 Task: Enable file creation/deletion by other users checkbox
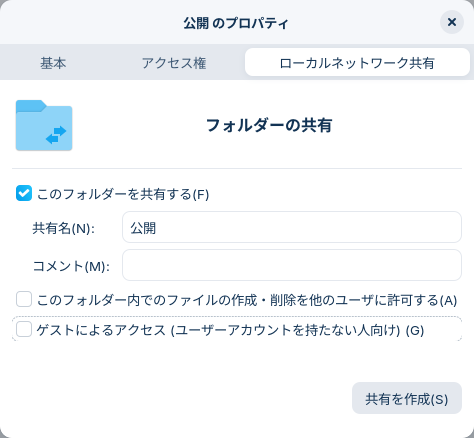coord(24,299)
